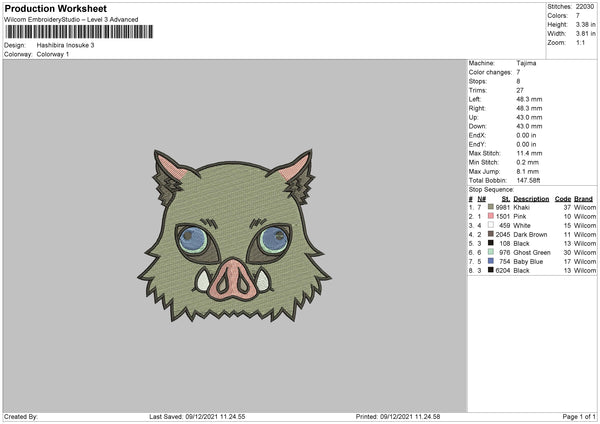Click the 'Right:' measurement label
The width and height of the screenshot is (600, 424).
[x=477, y=108]
